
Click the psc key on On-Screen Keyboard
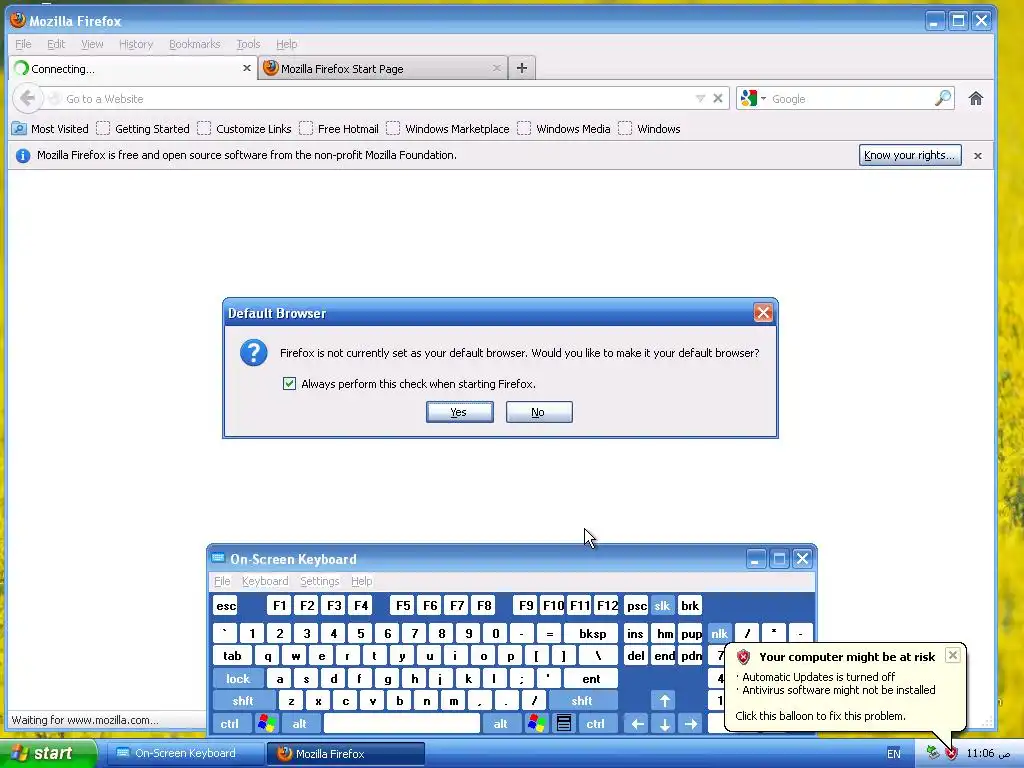(x=636, y=605)
